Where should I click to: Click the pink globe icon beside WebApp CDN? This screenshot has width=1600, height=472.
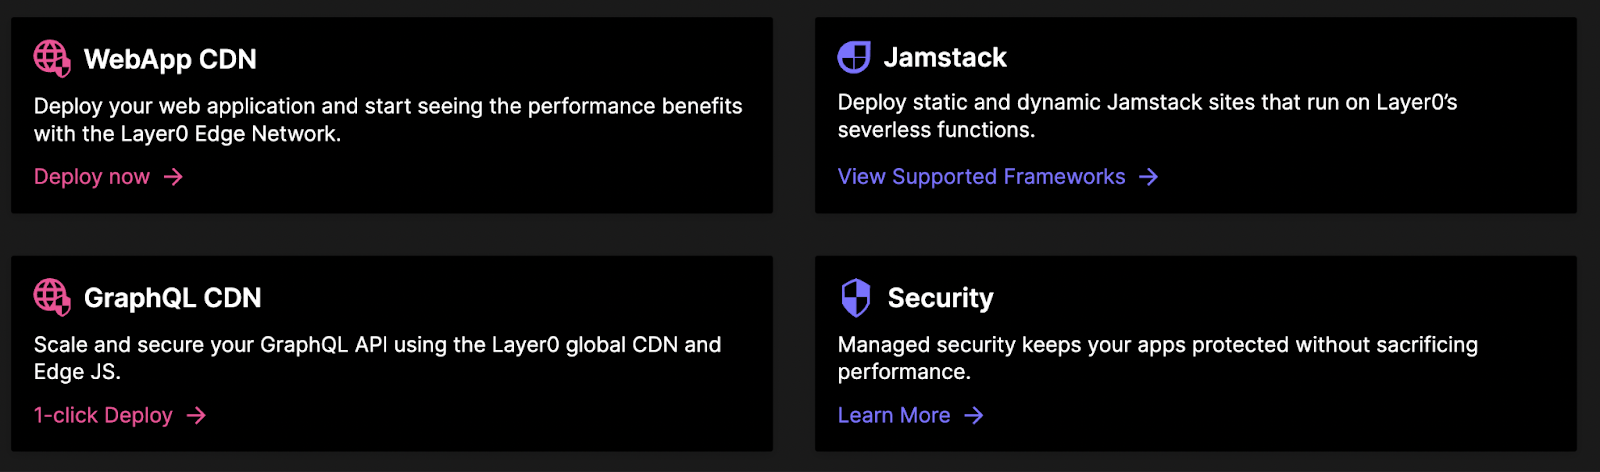52,59
